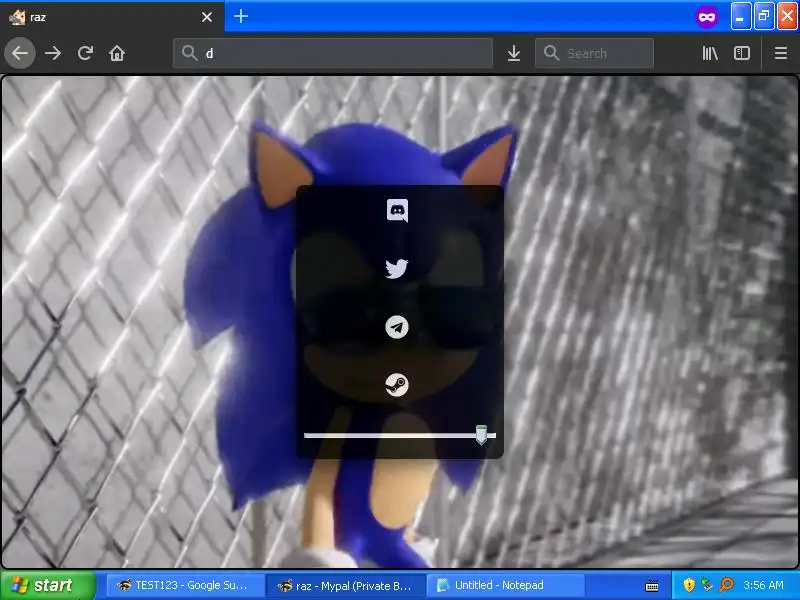Click the network connection tray icon
The image size is (800, 600).
coord(707,585)
